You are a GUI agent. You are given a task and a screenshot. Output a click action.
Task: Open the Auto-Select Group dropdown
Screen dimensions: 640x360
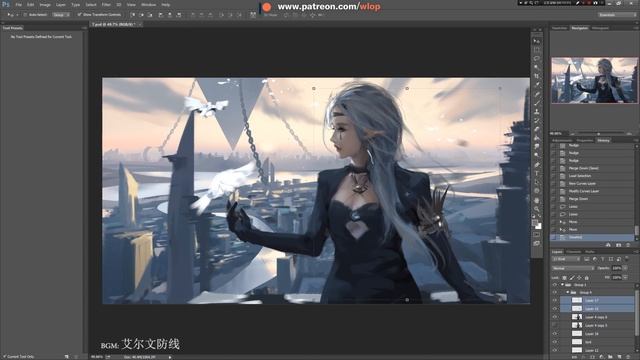[x=61, y=15]
